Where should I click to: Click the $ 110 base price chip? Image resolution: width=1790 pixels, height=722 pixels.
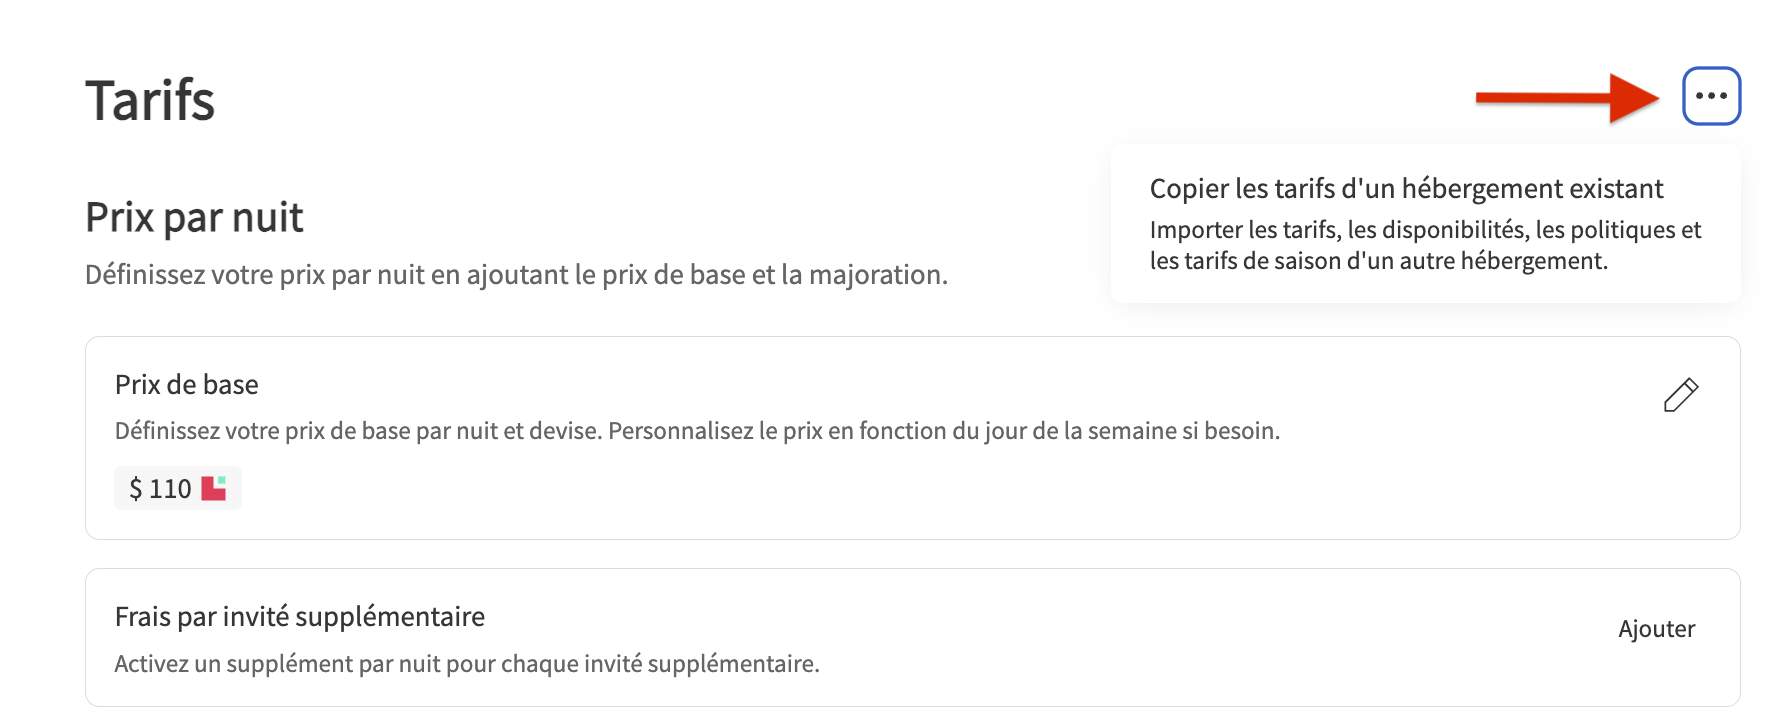click(x=178, y=488)
